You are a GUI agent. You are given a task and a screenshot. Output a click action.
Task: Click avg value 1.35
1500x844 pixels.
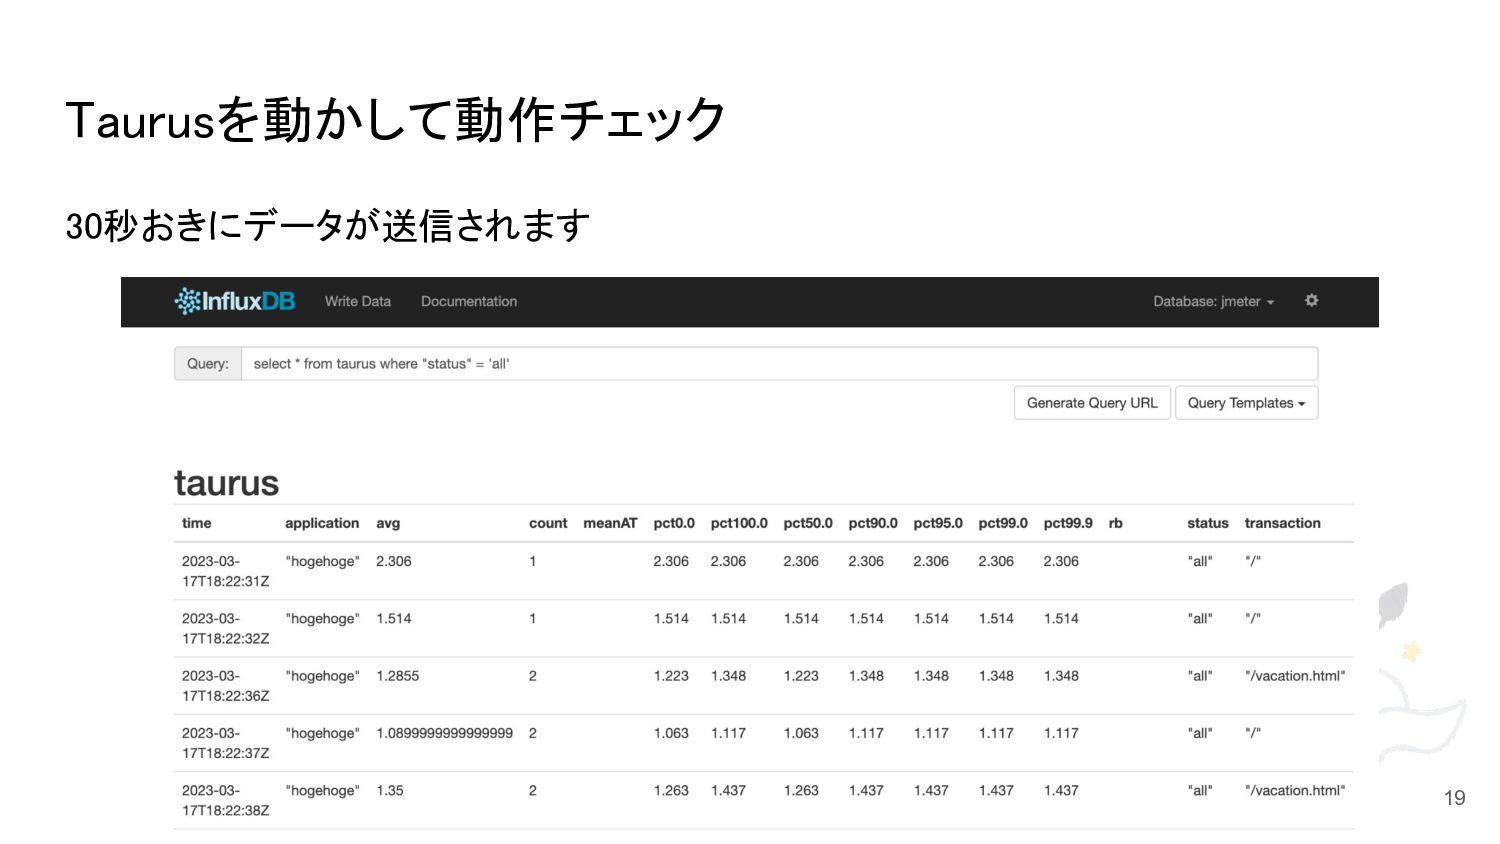click(x=390, y=790)
